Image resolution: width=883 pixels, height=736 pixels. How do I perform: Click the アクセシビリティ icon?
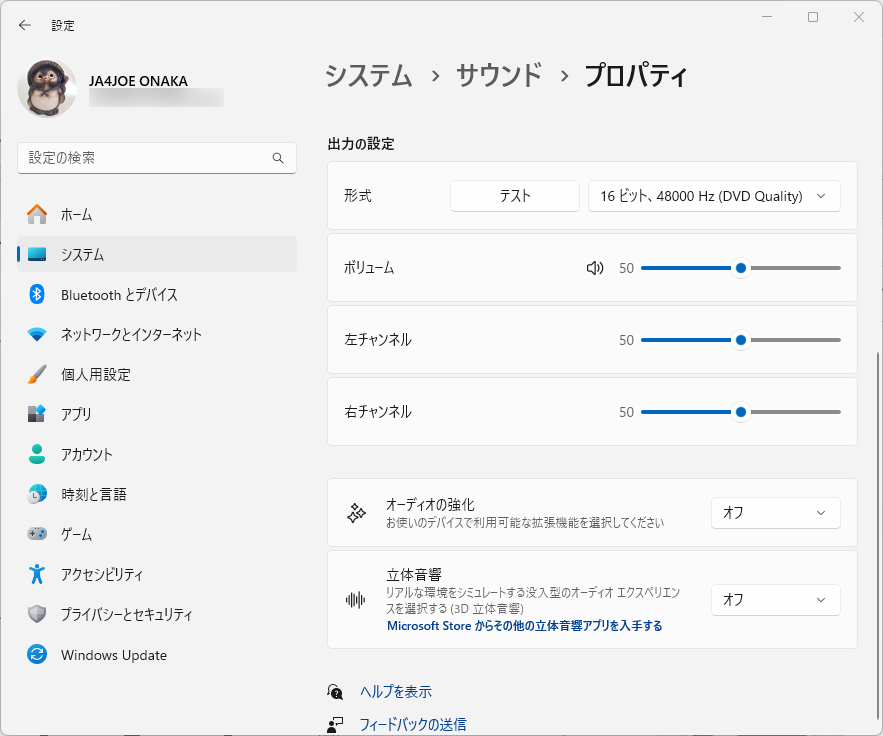coord(37,574)
